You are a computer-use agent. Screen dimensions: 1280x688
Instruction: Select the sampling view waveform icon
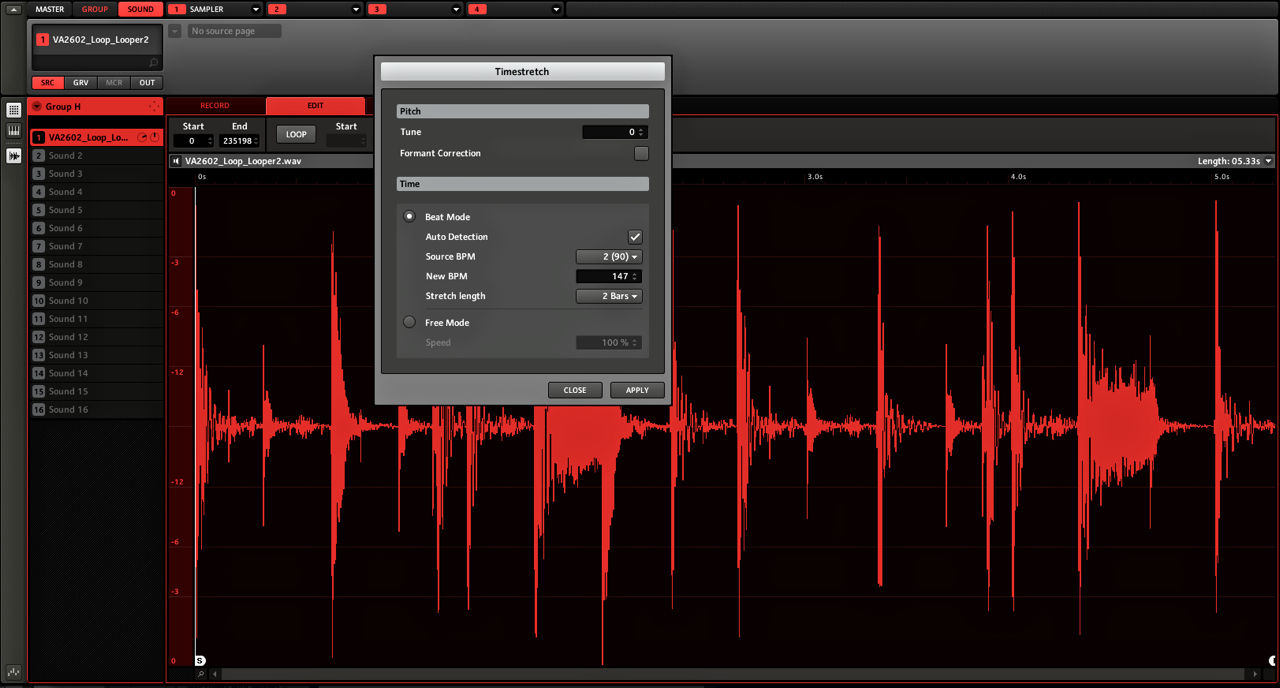(x=14, y=156)
